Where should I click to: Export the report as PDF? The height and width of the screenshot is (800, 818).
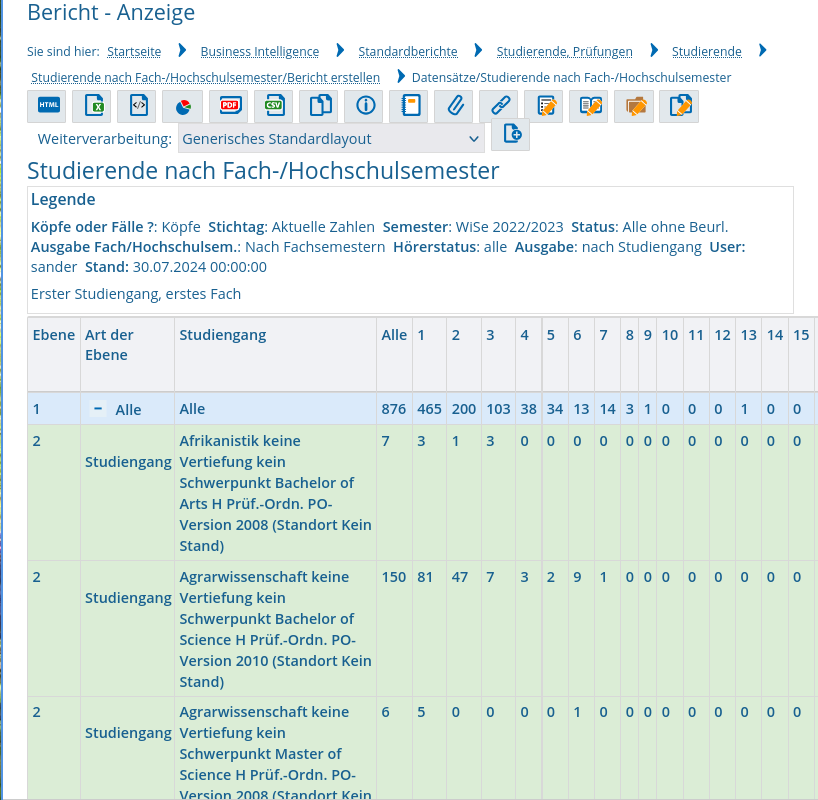228,106
